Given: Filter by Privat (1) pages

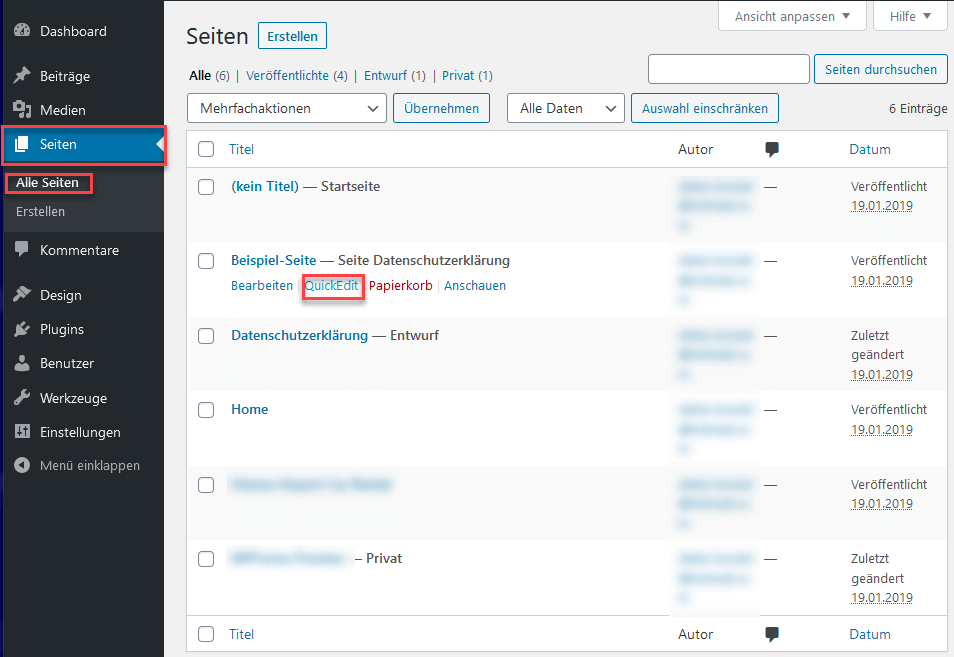Looking at the screenshot, I should coord(467,75).
